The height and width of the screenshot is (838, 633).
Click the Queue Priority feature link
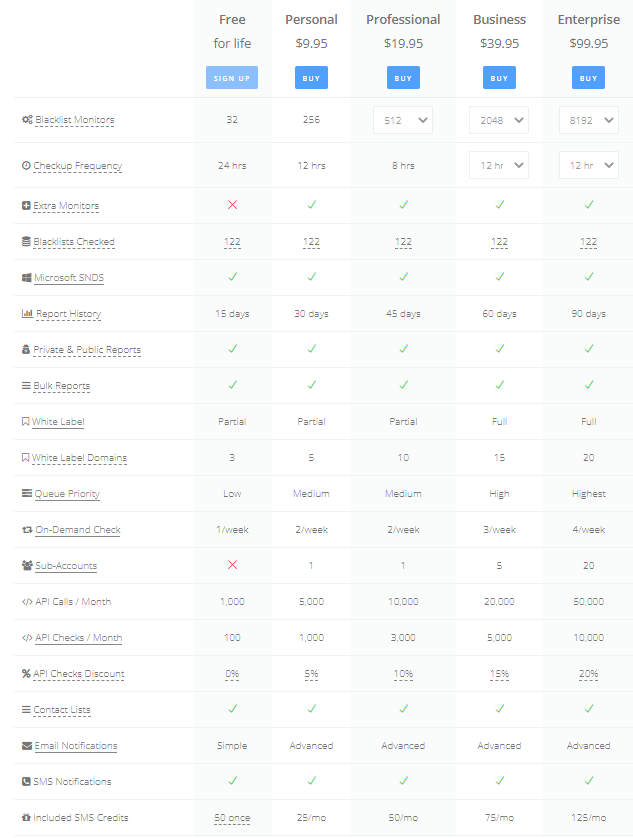click(67, 494)
